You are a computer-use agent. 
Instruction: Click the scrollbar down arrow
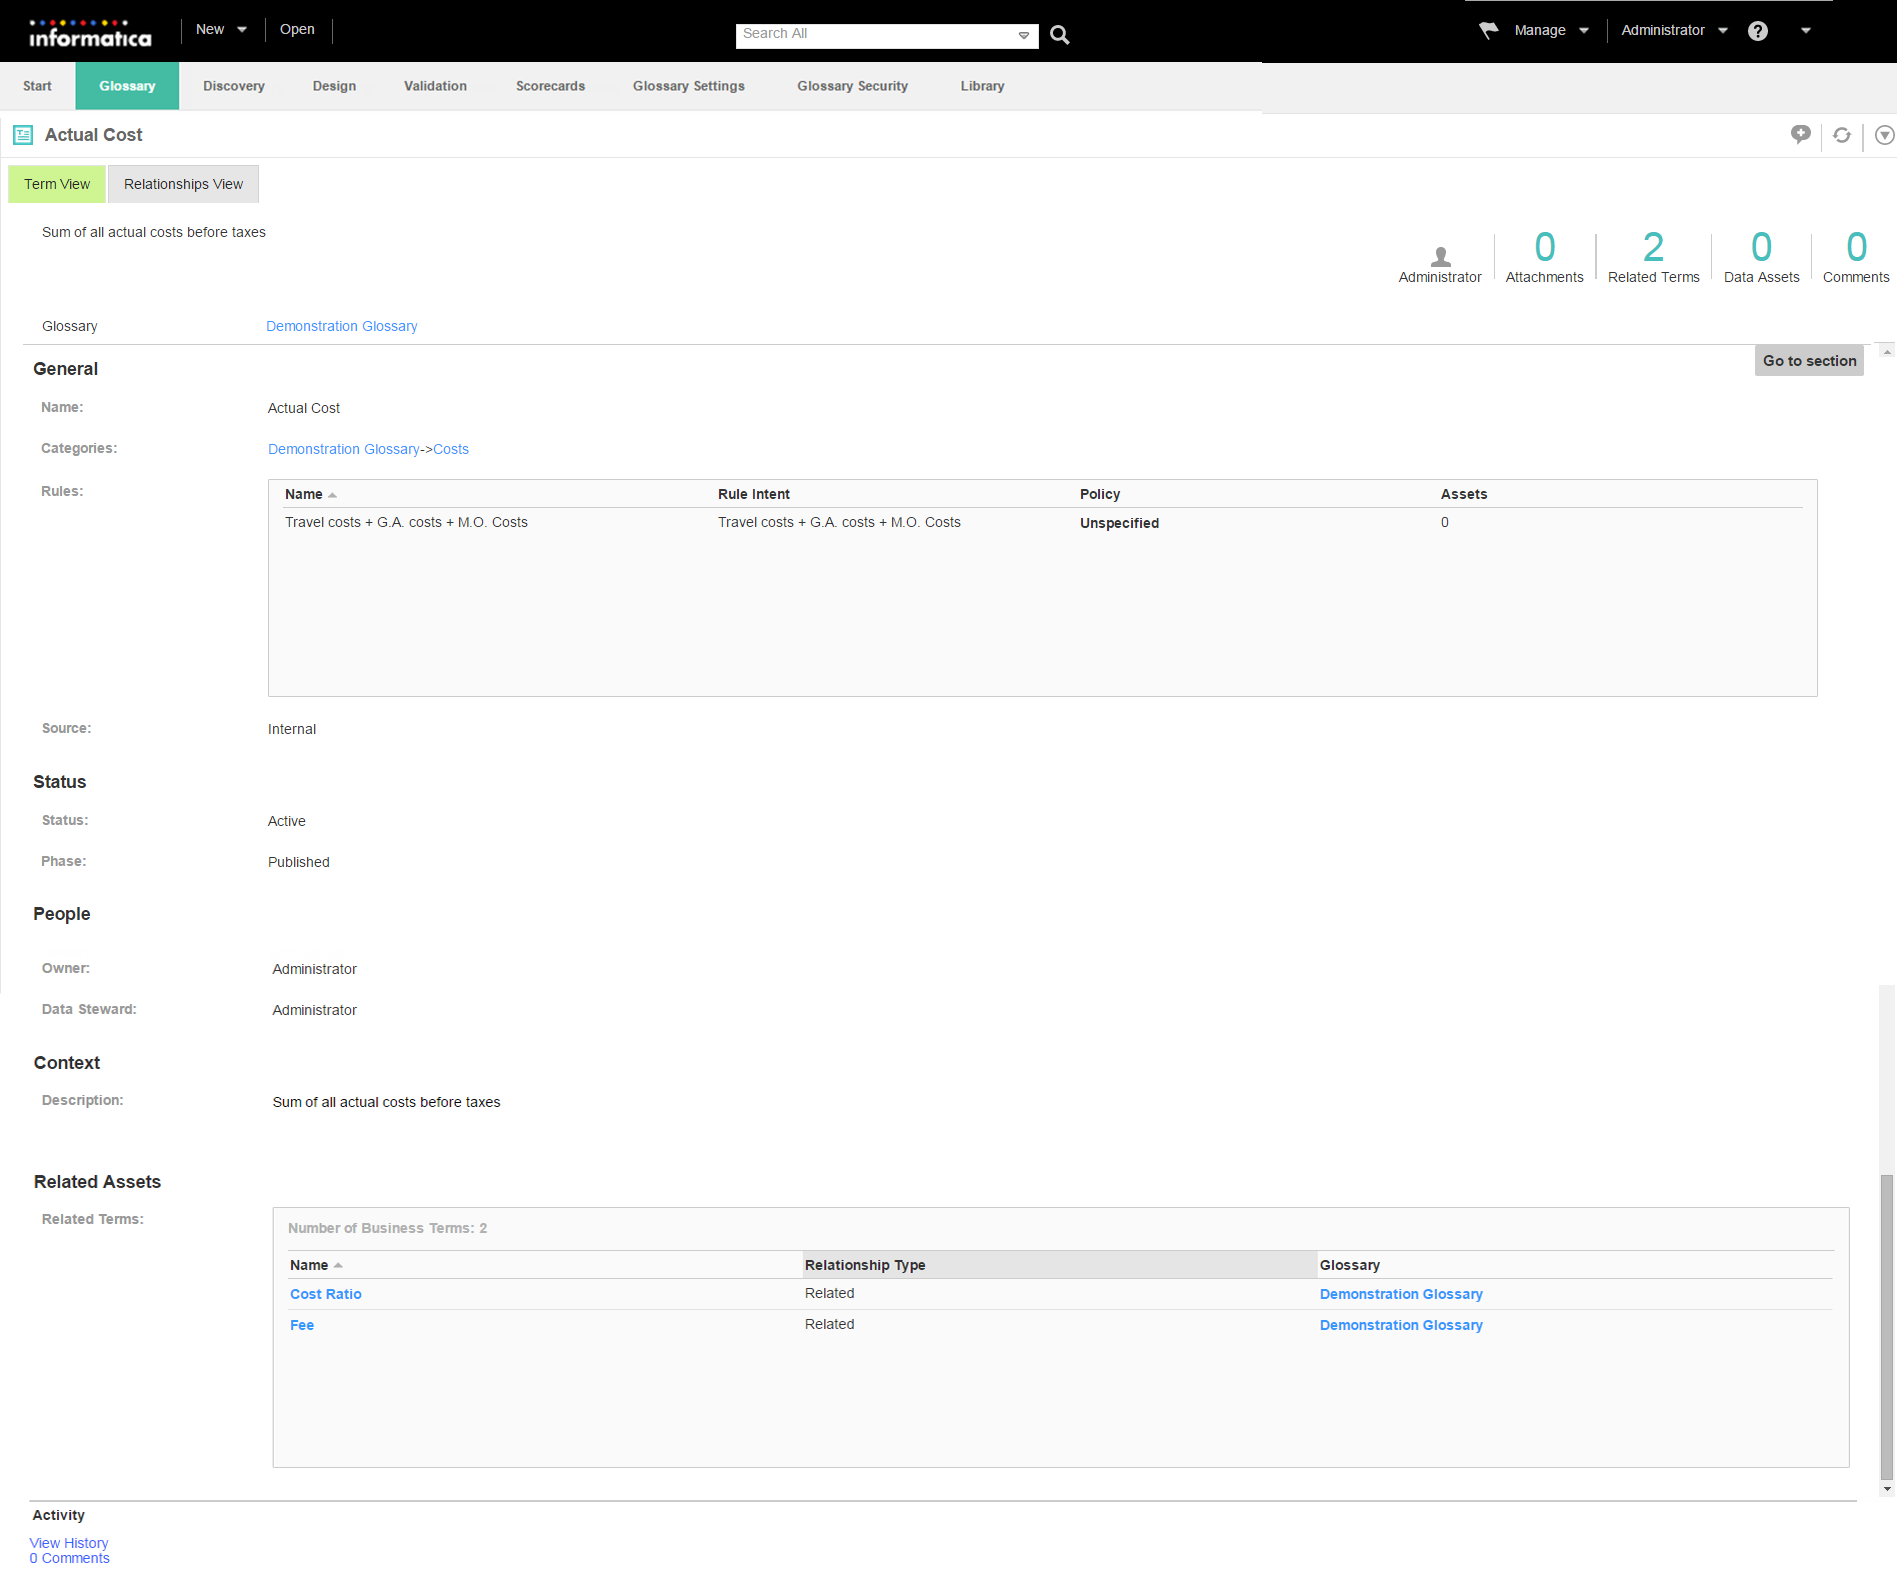(x=1887, y=1490)
